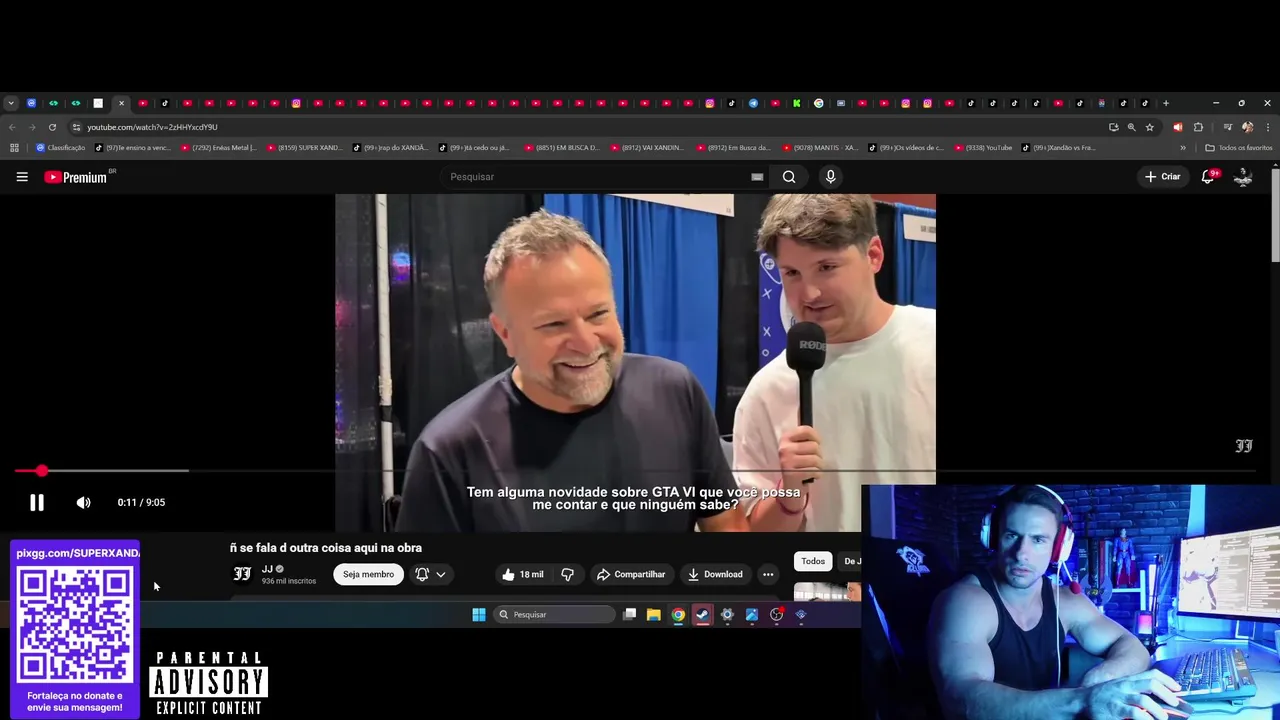Open File Explorer from the taskbar

tap(653, 614)
